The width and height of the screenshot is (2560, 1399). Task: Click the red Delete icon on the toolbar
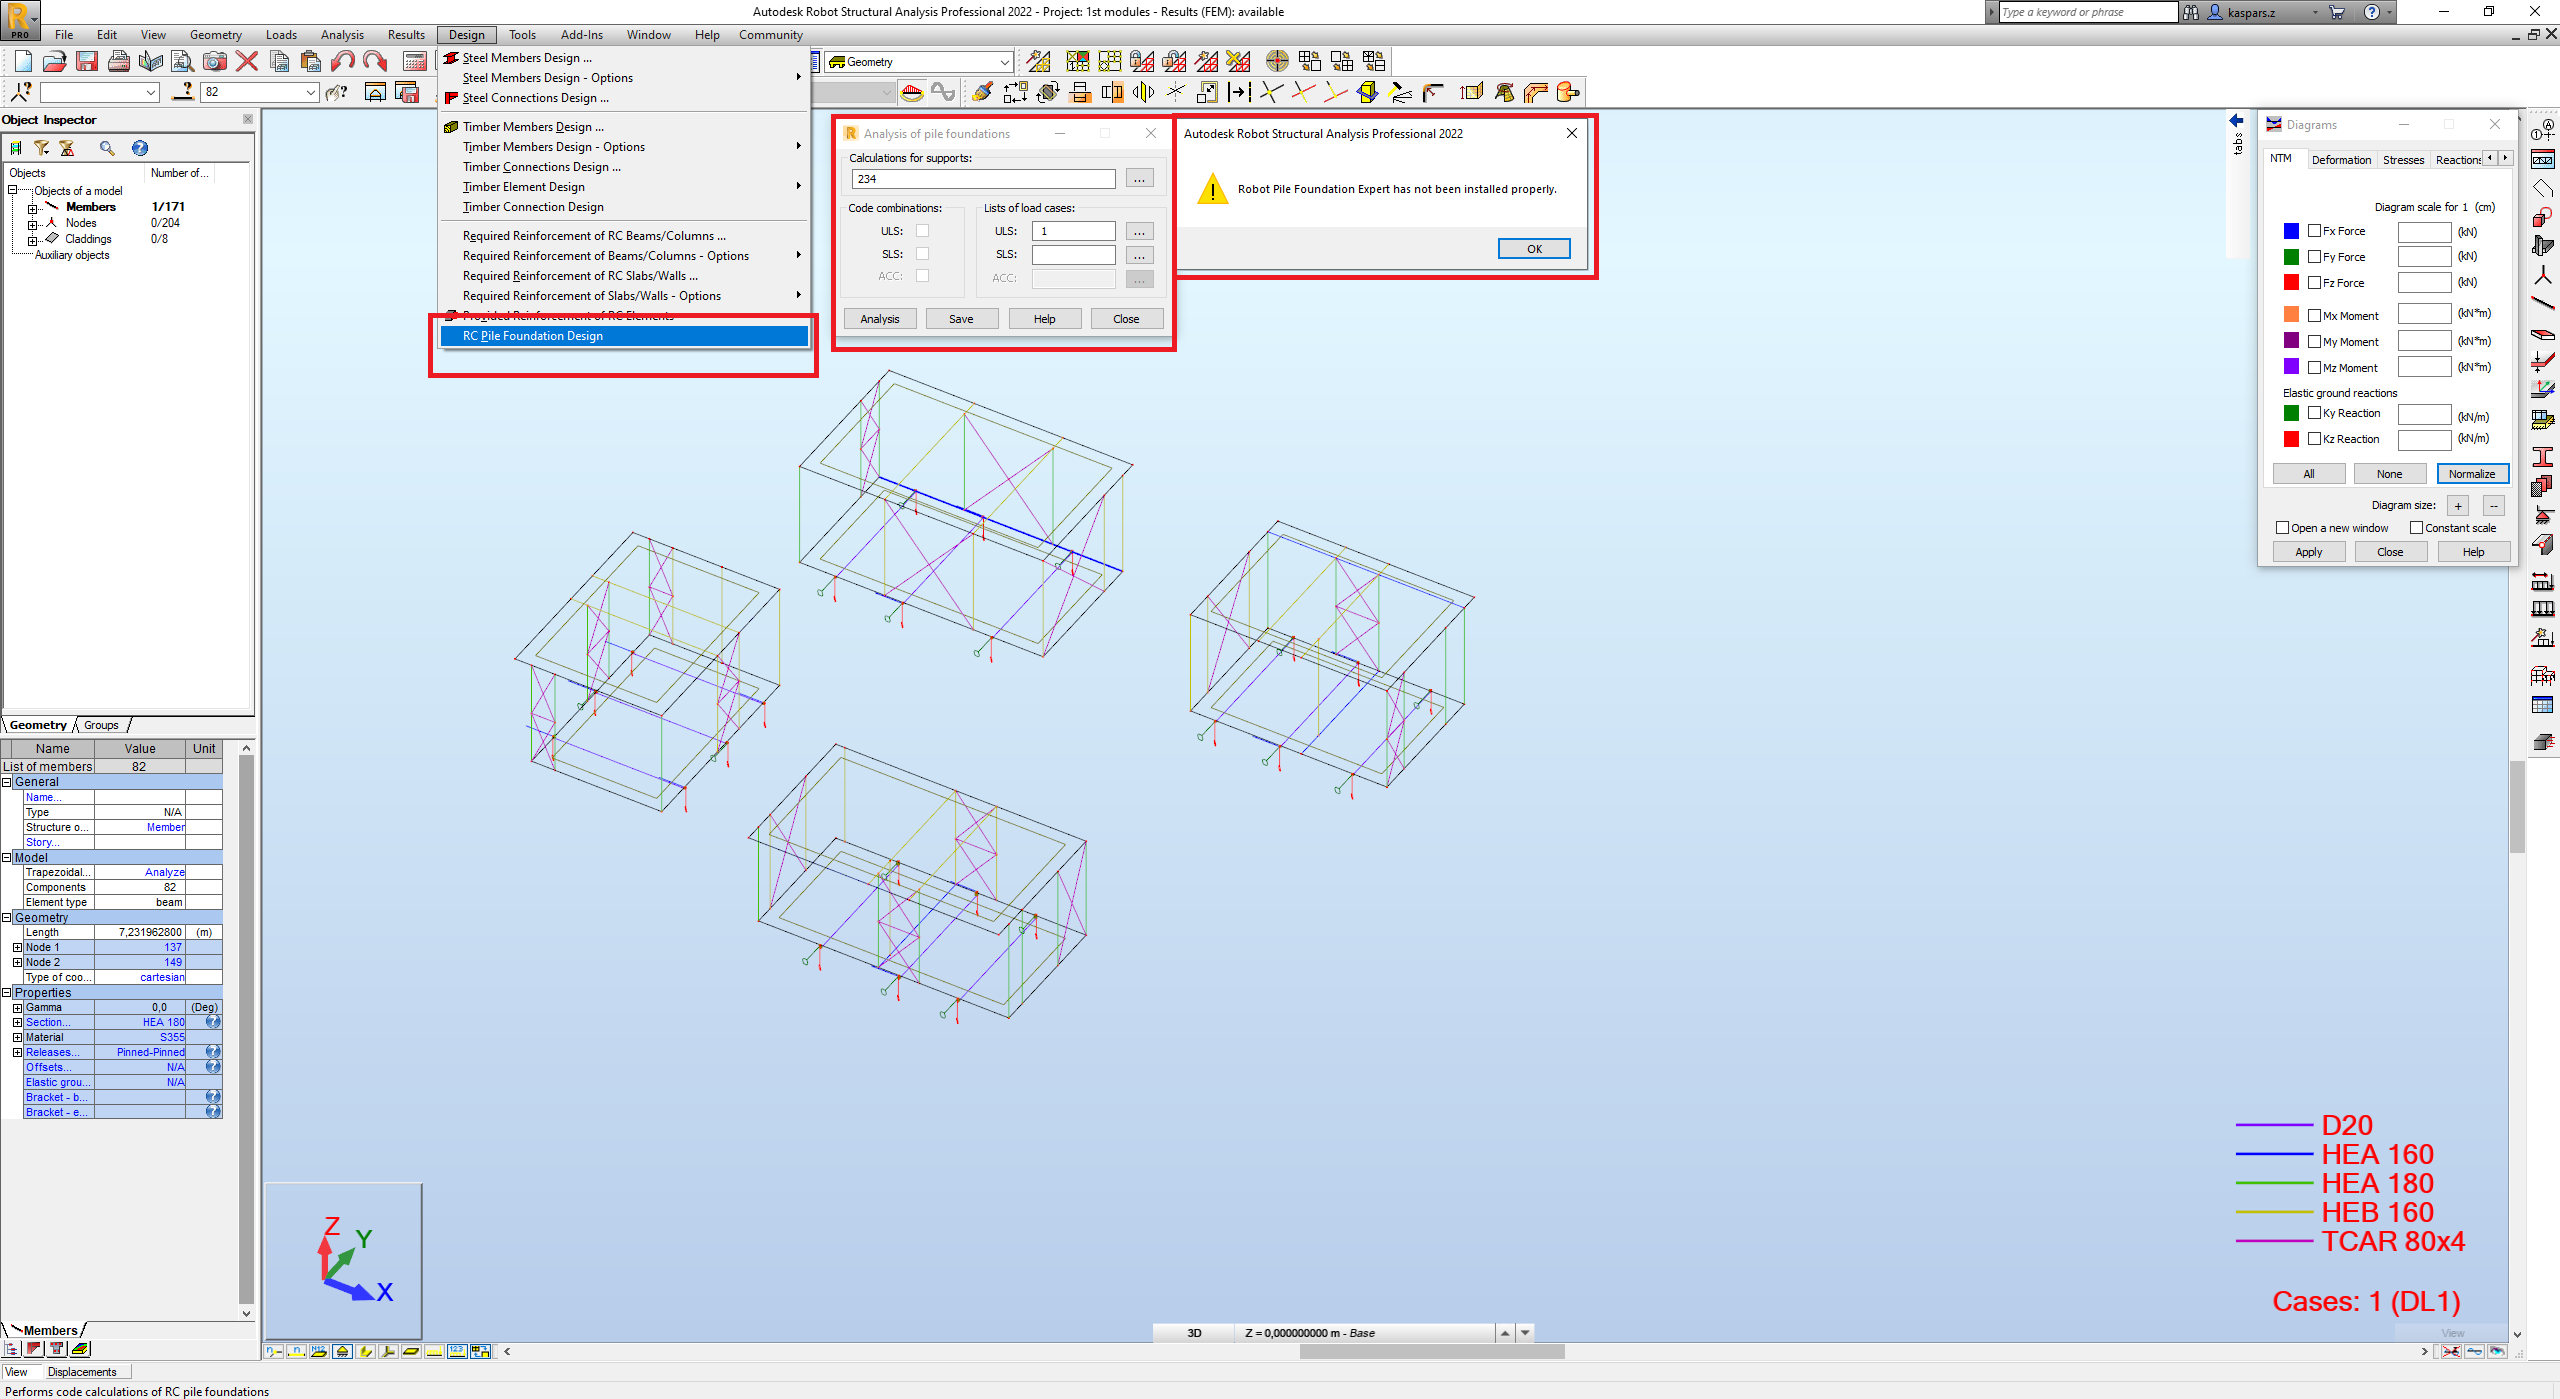point(247,61)
